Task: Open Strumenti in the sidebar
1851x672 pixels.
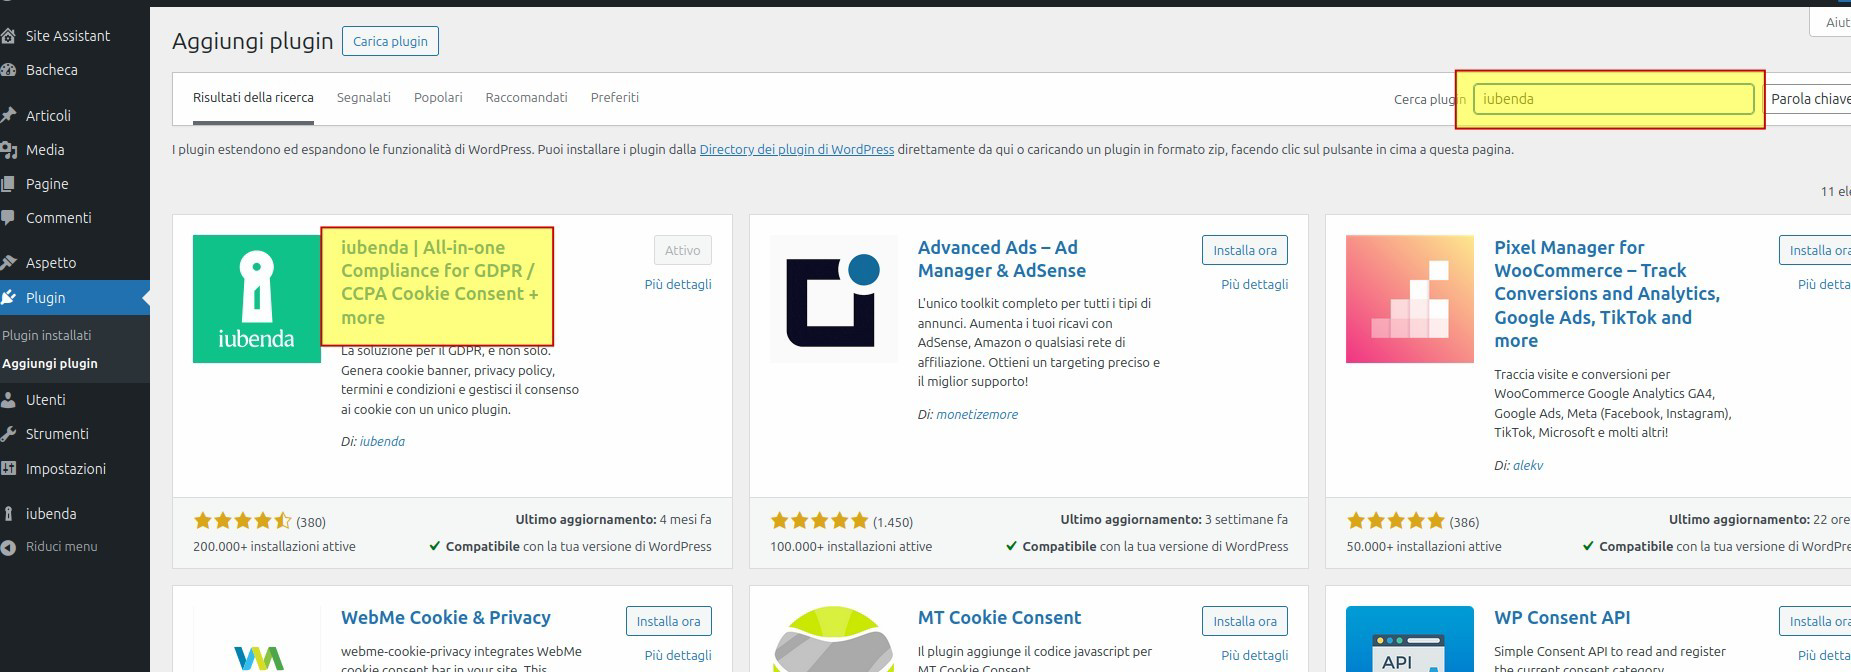Action: [57, 434]
